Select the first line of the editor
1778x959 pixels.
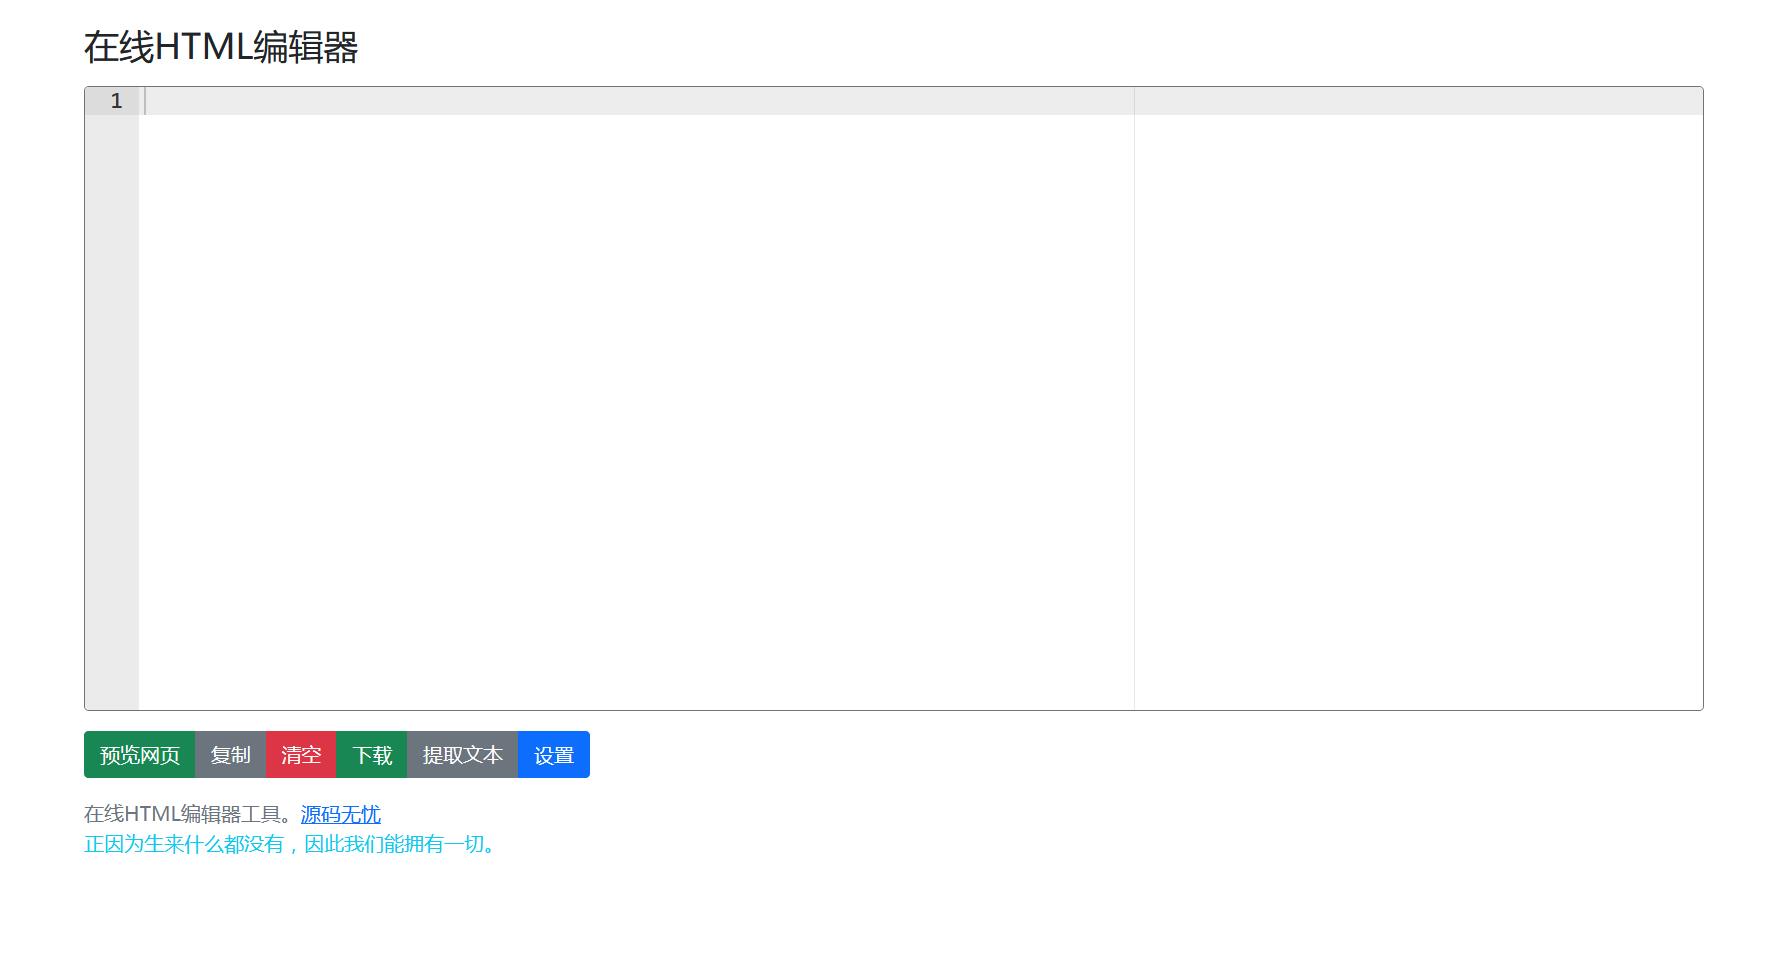400,100
